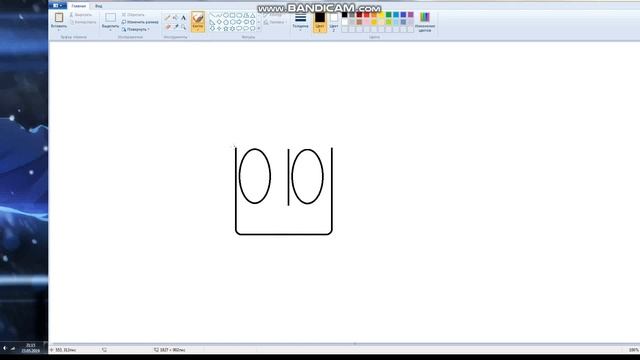
Task: Activate the Цвет 1 foreground color
Action: click(320, 22)
